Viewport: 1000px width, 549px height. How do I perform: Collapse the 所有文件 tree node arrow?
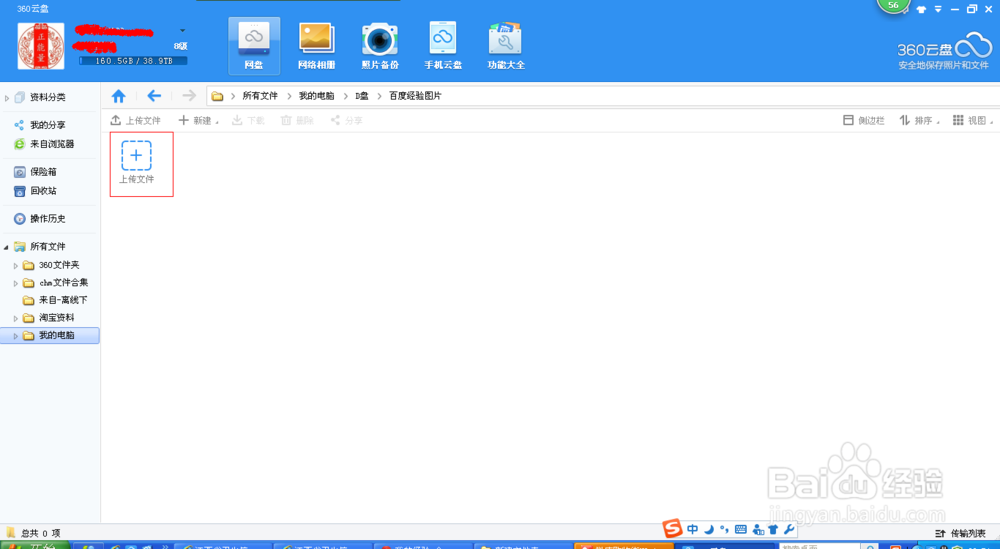(7, 247)
